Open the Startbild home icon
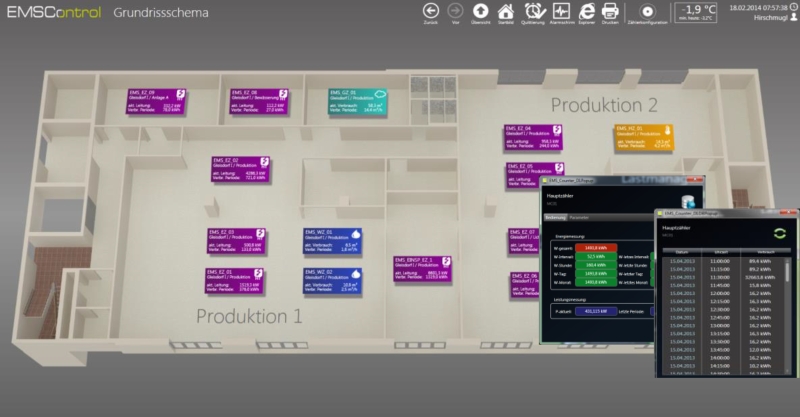The height and width of the screenshot is (417, 800). 506,11
